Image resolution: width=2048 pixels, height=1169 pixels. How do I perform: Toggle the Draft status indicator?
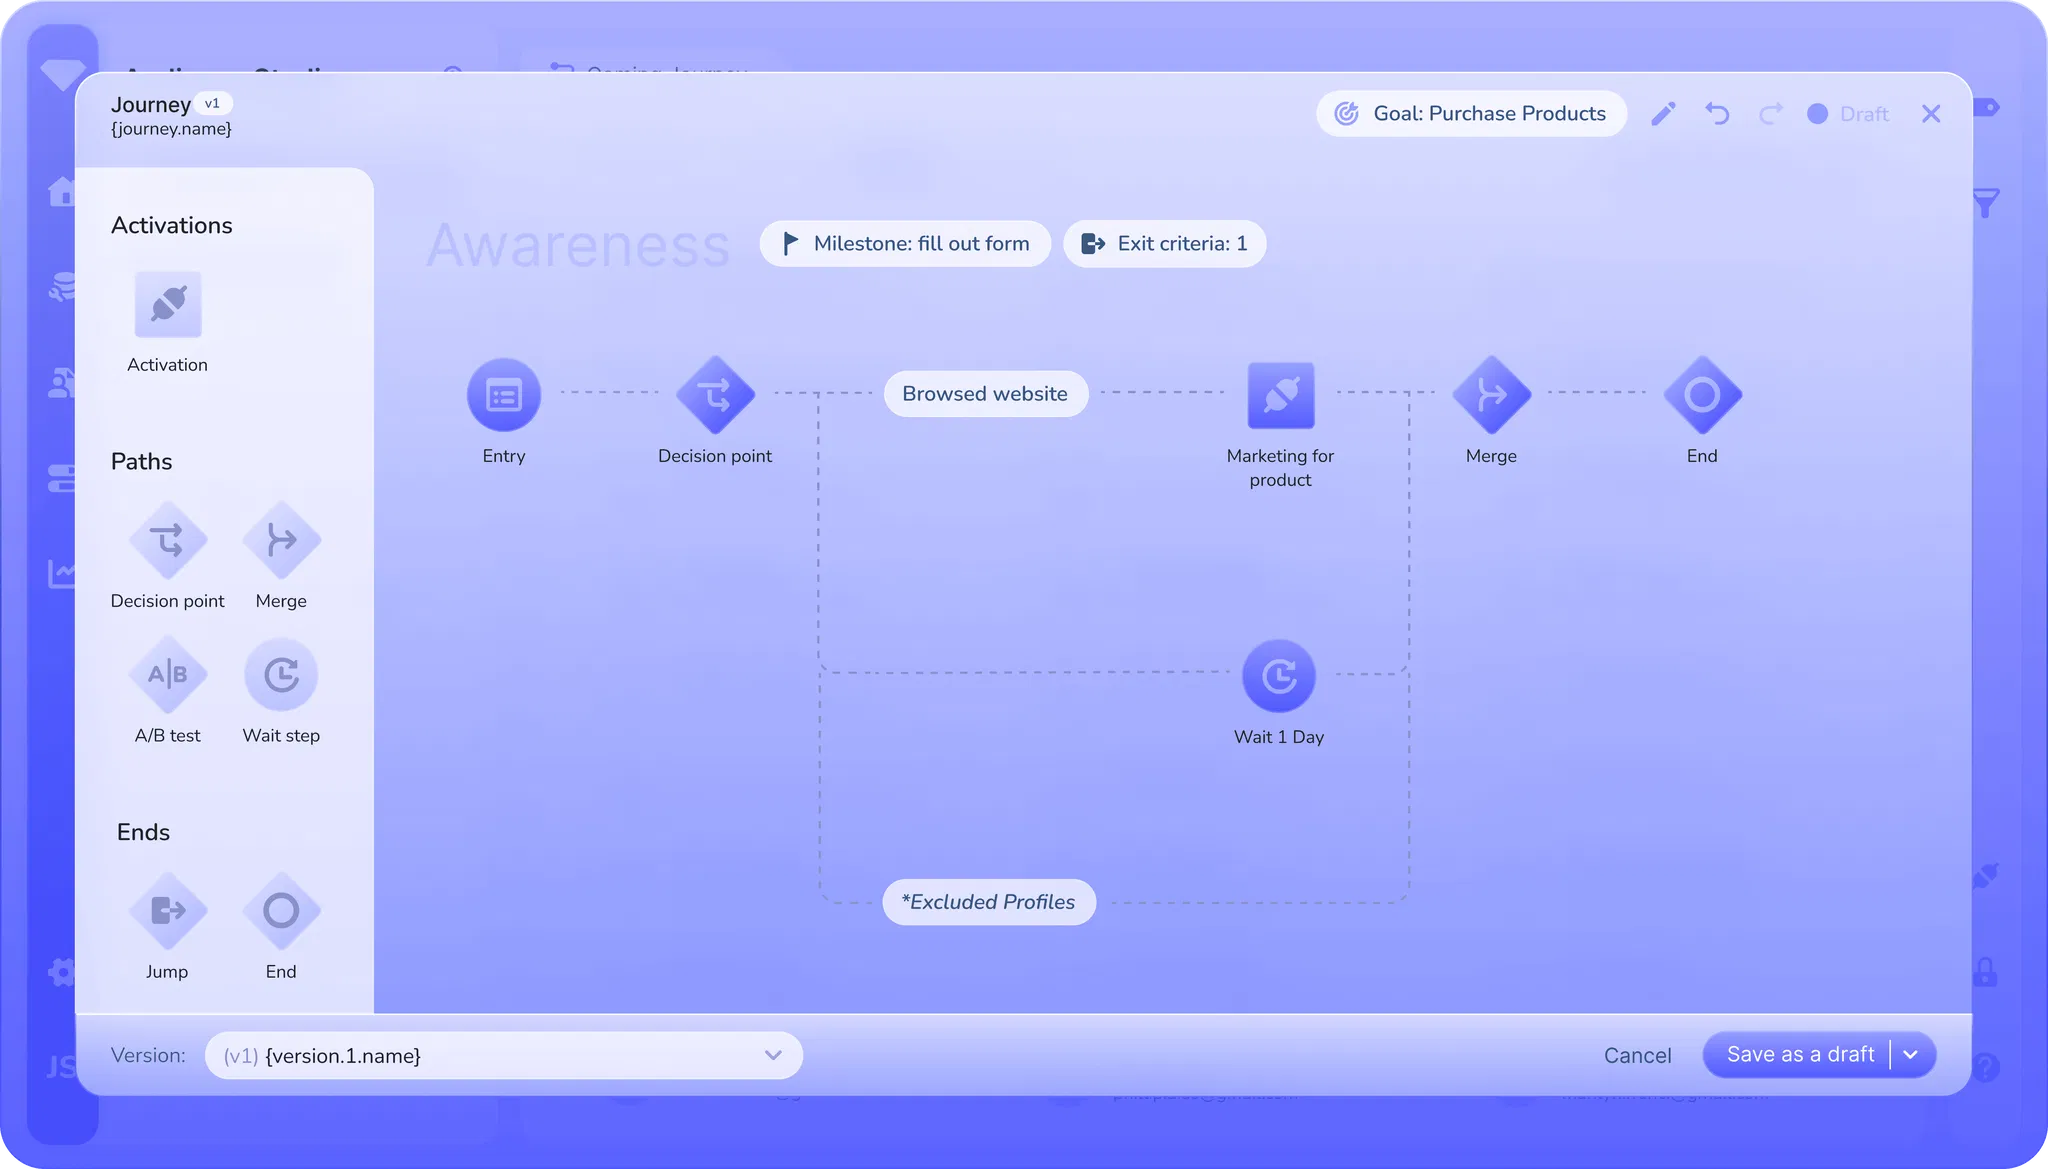pos(1848,114)
